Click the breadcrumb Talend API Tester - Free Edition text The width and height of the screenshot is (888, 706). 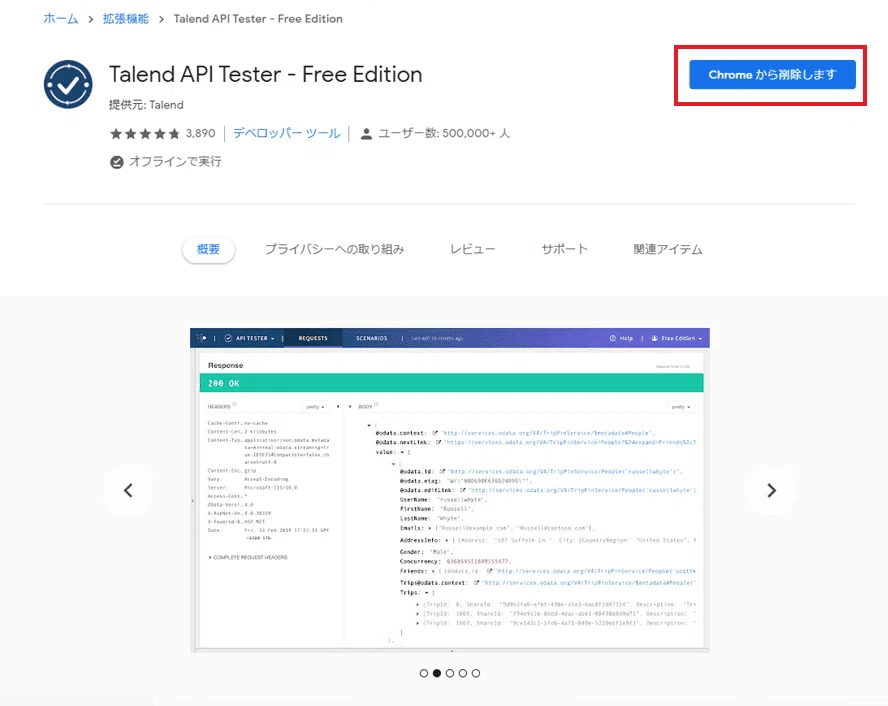click(258, 19)
